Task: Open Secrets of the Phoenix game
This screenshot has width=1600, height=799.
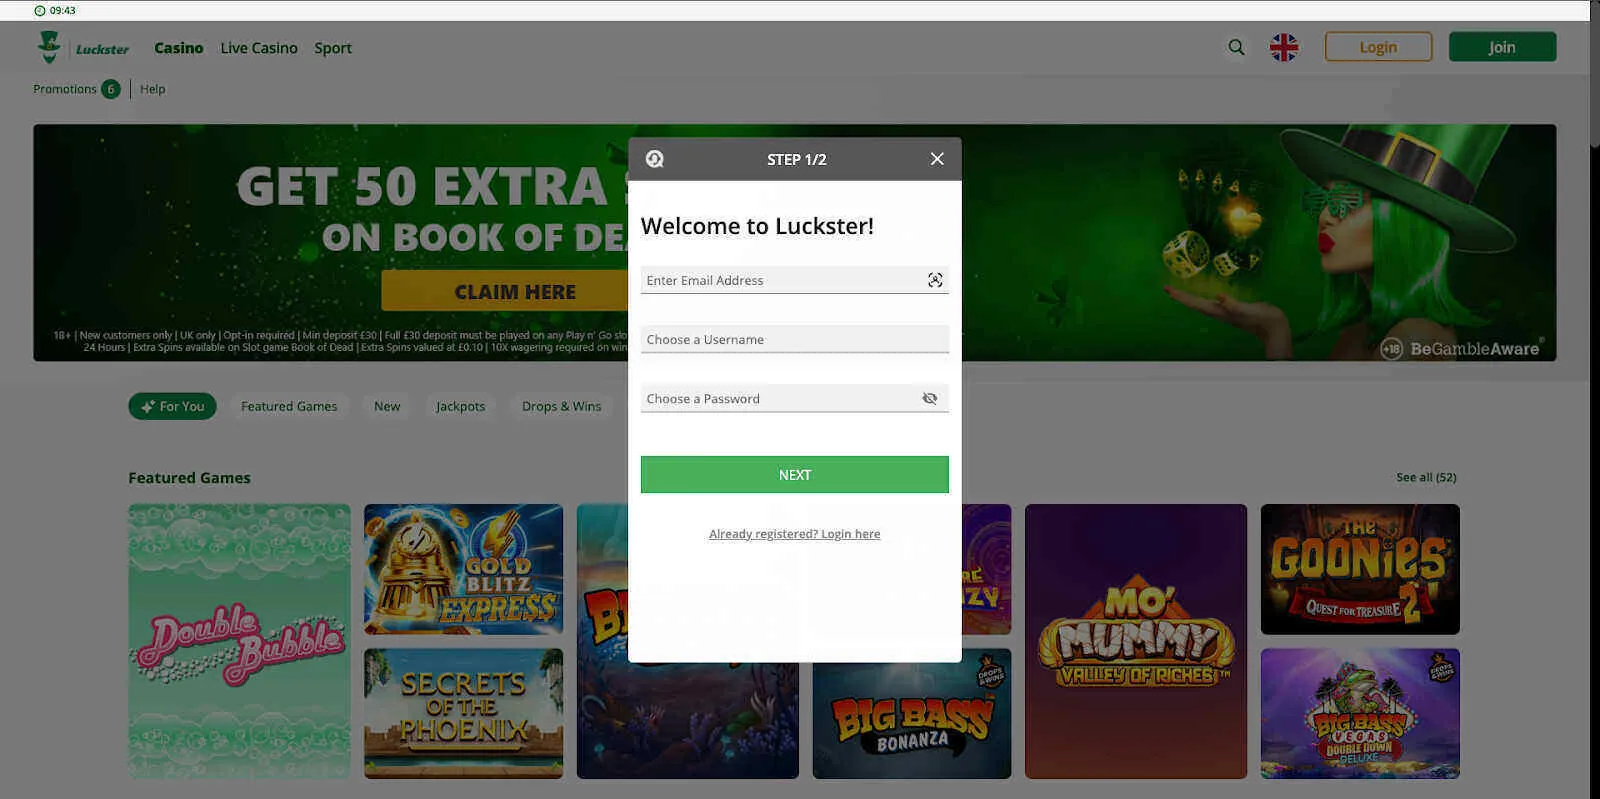Action: 463,714
